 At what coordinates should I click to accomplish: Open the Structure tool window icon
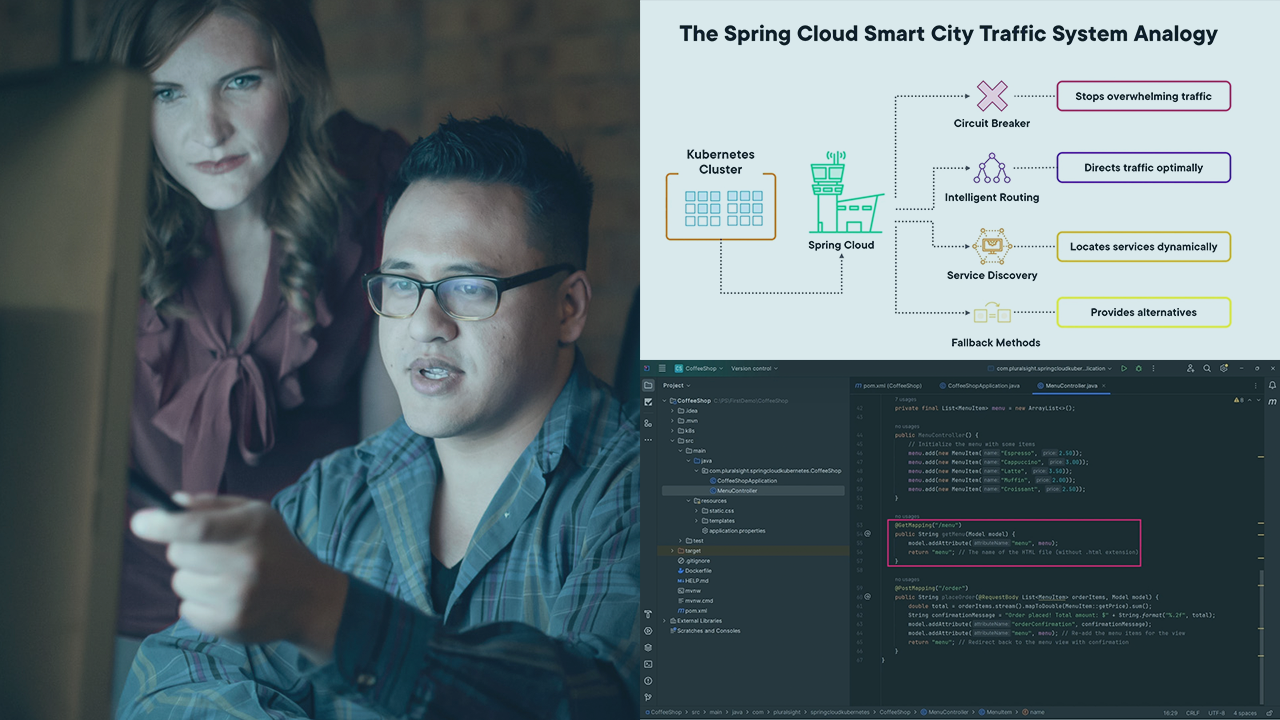(x=648, y=423)
